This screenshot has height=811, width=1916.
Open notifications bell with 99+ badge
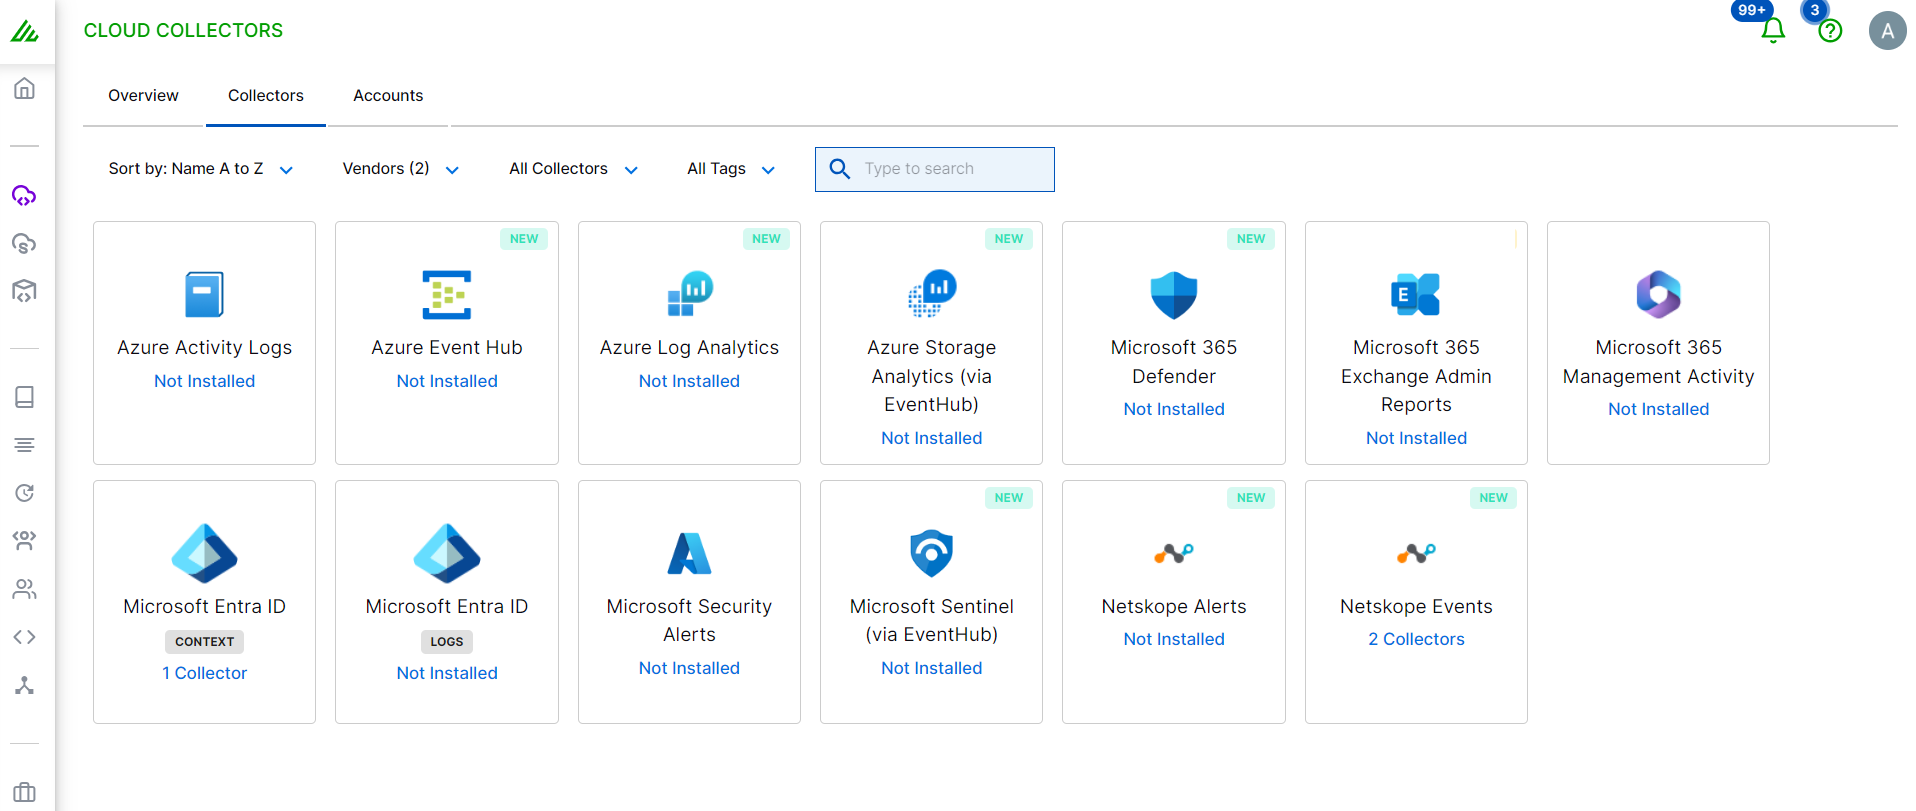pyautogui.click(x=1773, y=30)
